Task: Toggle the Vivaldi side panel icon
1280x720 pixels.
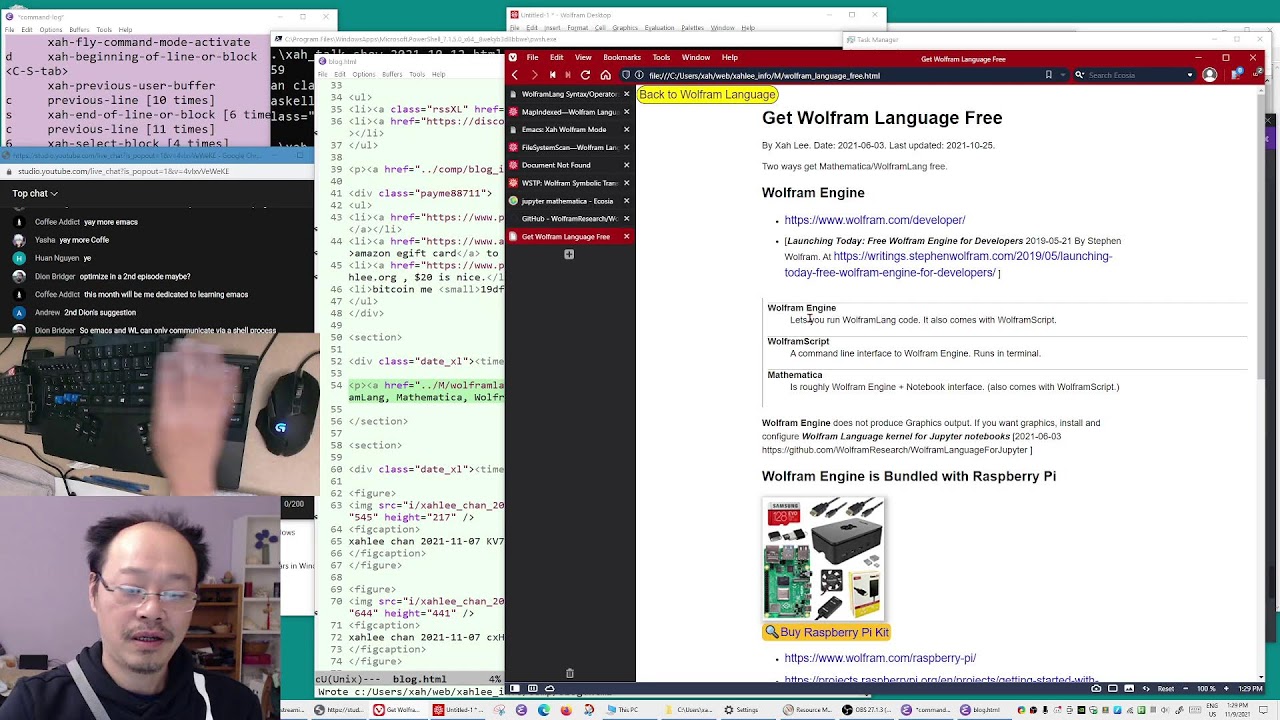Action: click(515, 688)
